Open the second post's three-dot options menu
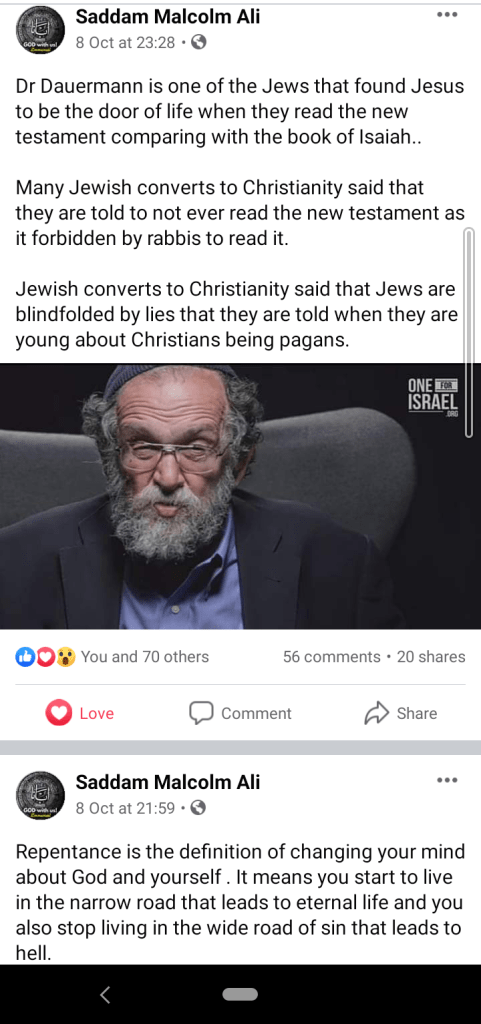 pyautogui.click(x=447, y=780)
